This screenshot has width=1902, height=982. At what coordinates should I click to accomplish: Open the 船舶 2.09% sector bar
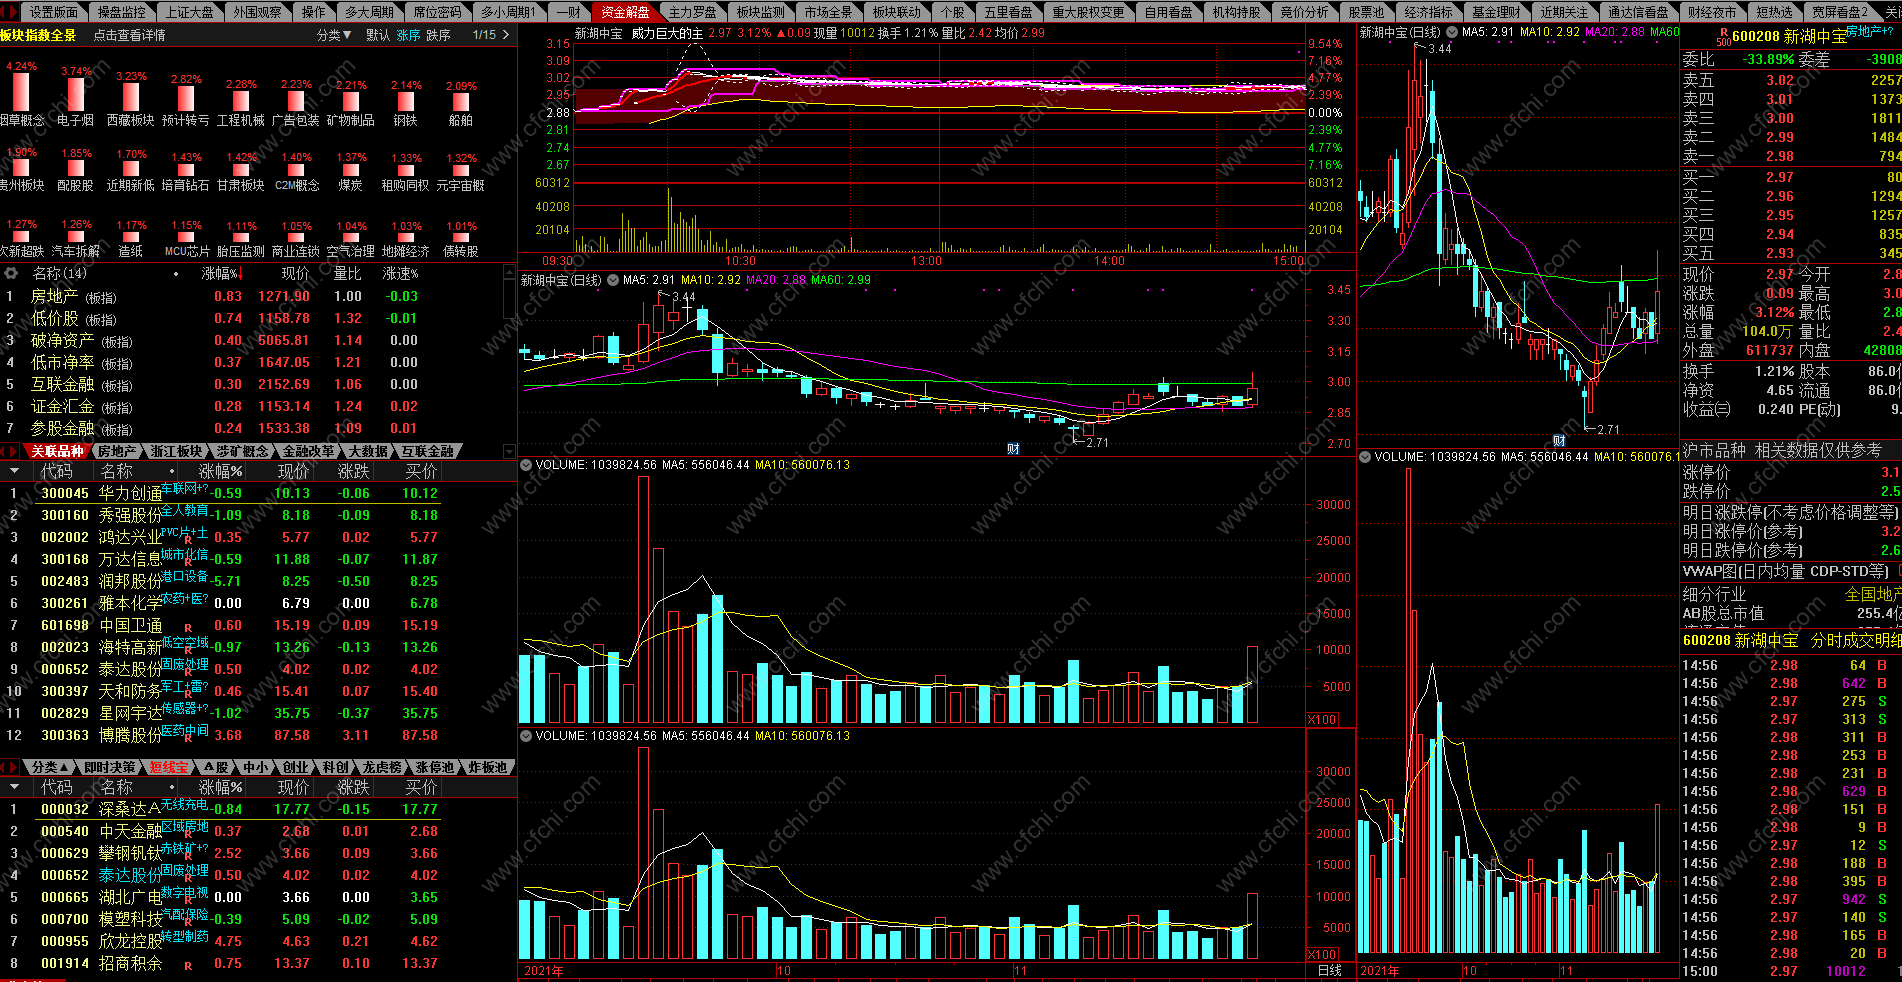pyautogui.click(x=461, y=102)
